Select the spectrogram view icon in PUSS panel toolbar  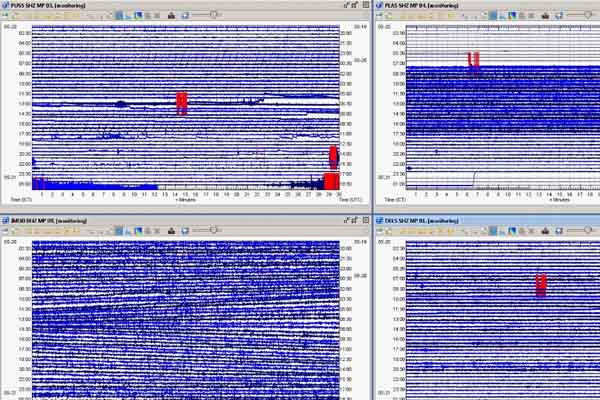click(x=138, y=16)
